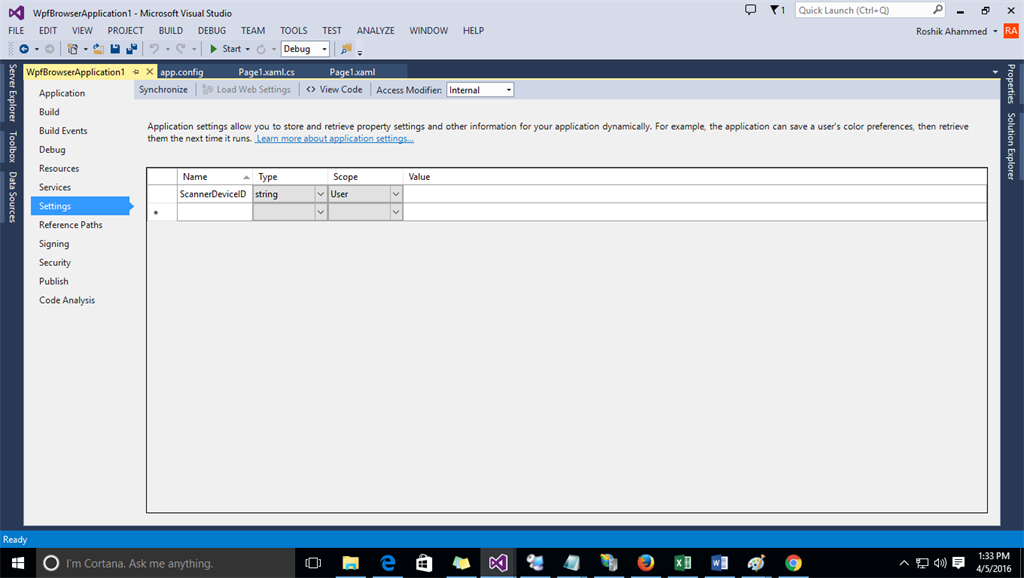The height and width of the screenshot is (578, 1024).
Task: Select the Publish properties page
Action: [54, 281]
